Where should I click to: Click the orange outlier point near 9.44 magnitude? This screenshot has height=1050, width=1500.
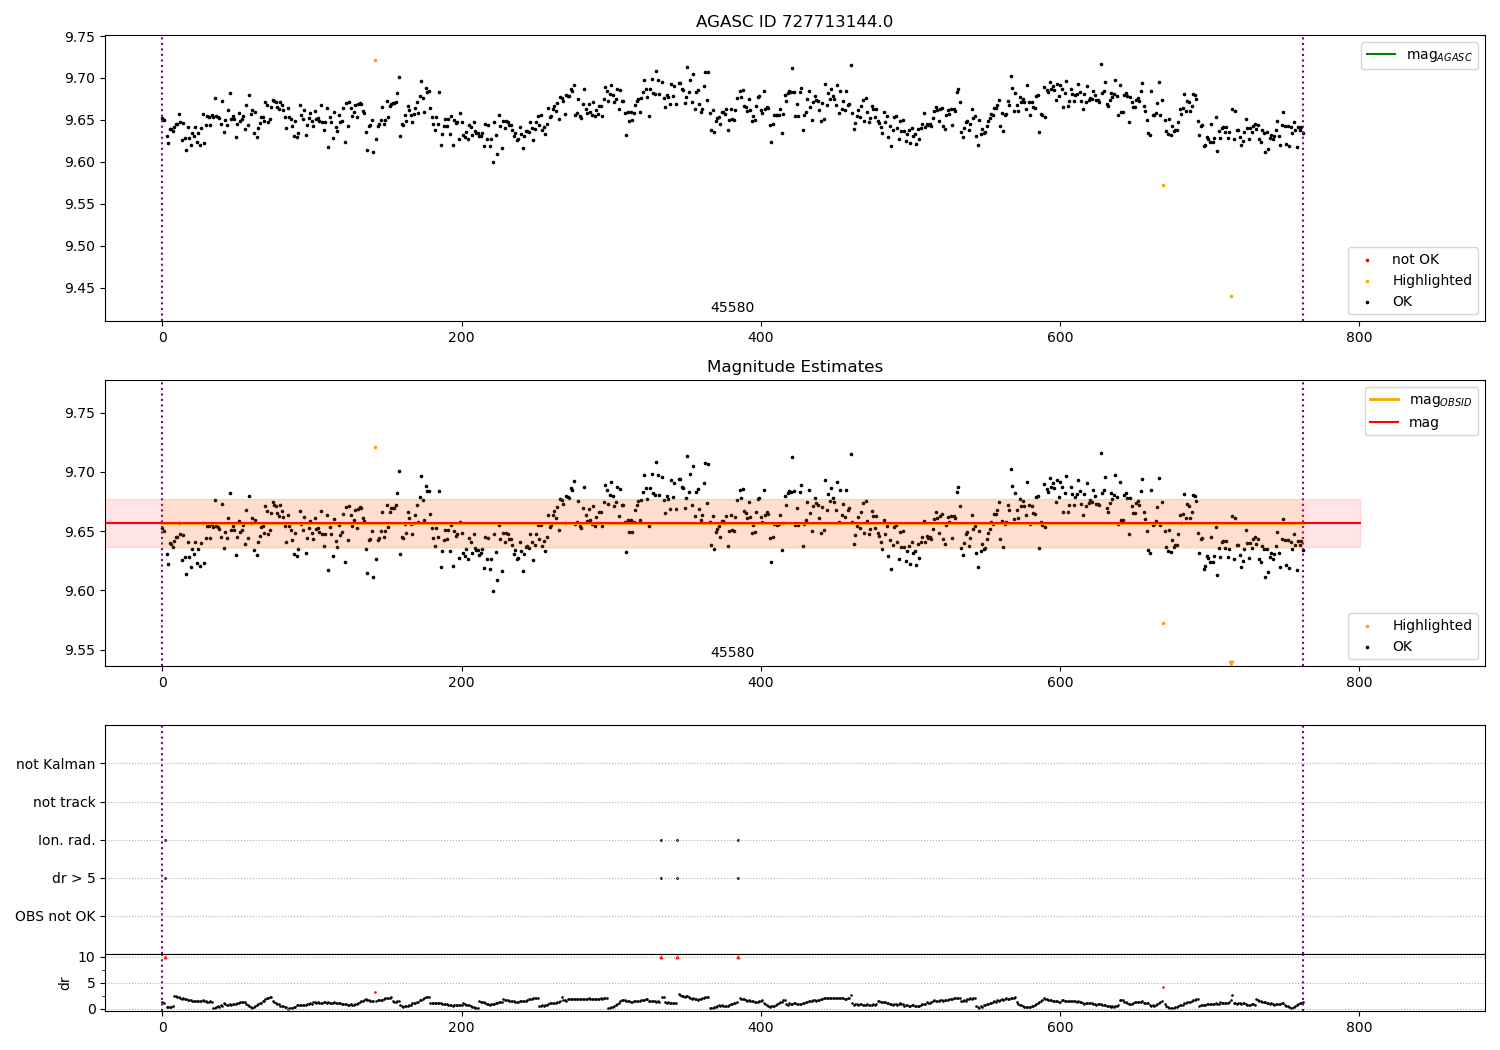(1231, 296)
